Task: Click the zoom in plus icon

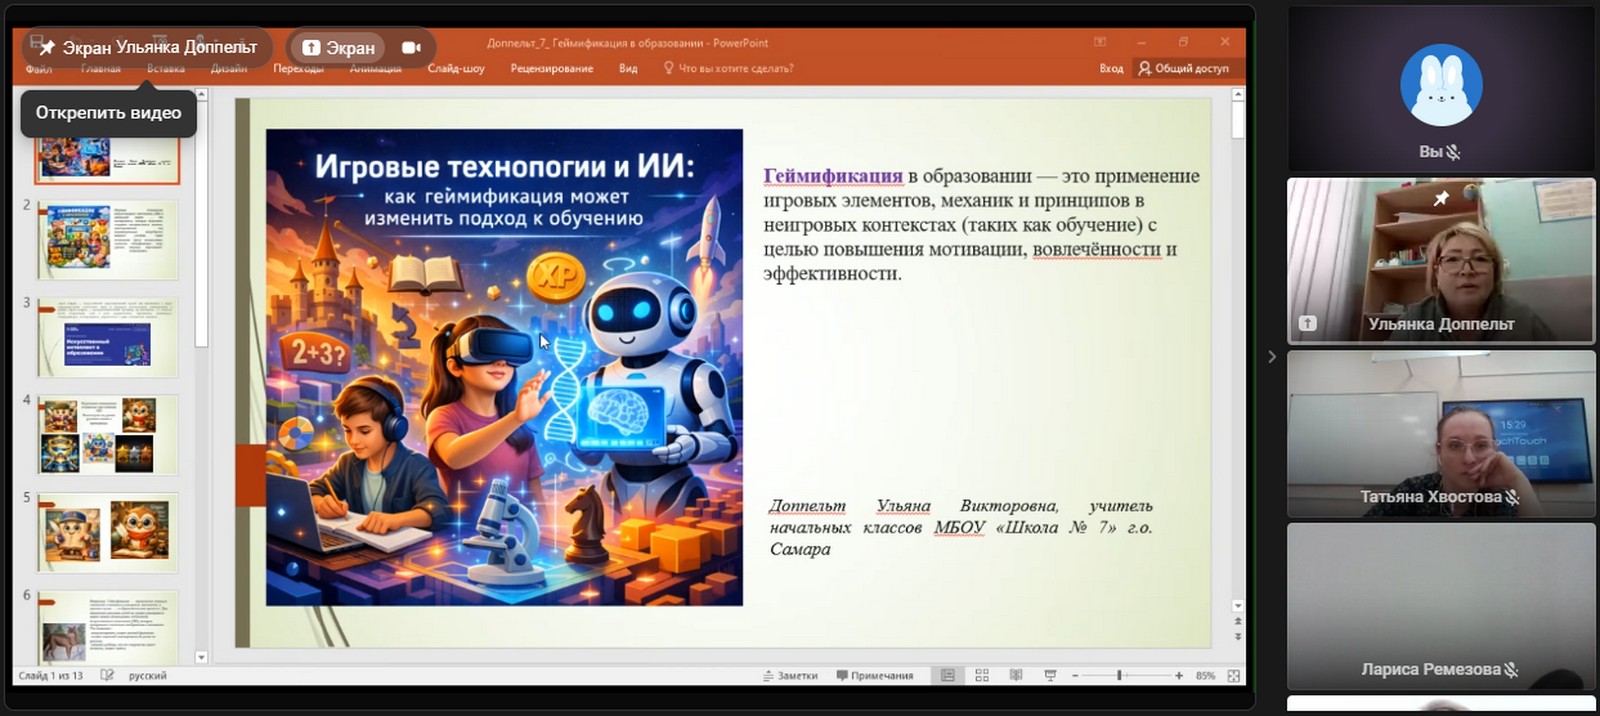Action: pyautogui.click(x=1179, y=676)
